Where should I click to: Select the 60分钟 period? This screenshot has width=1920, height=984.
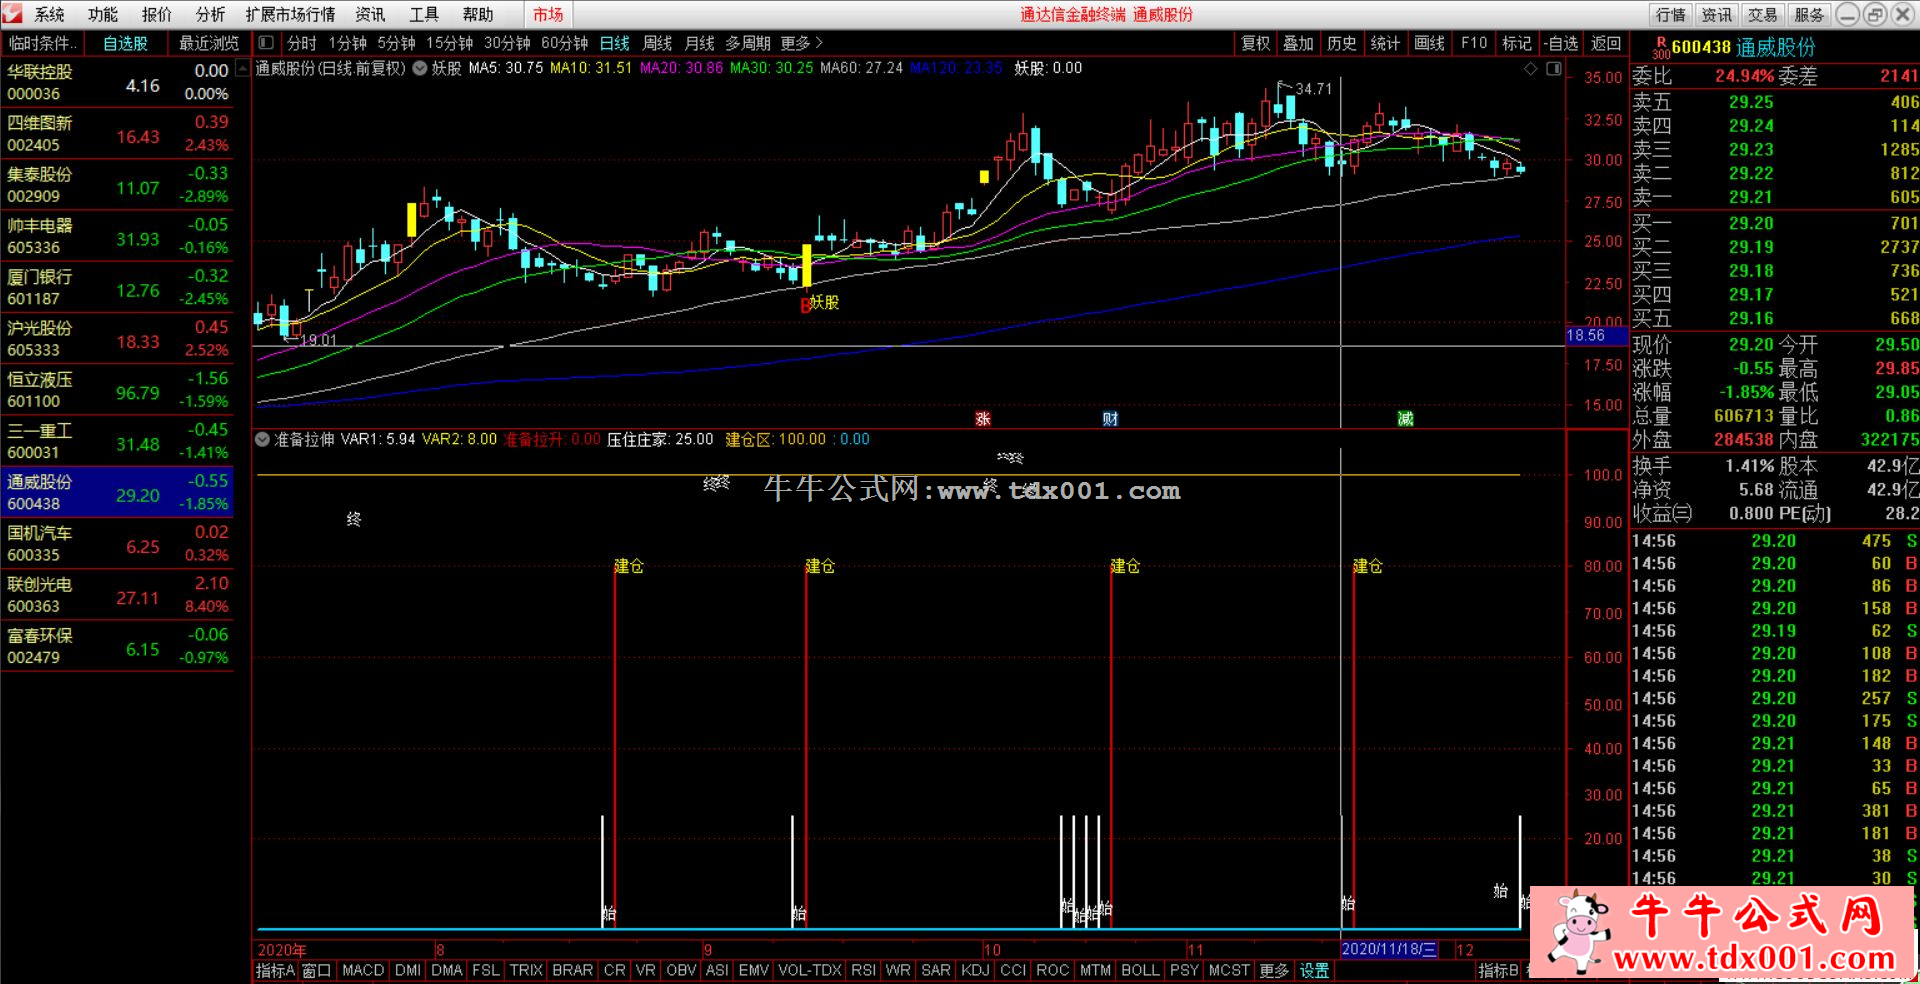(565, 43)
